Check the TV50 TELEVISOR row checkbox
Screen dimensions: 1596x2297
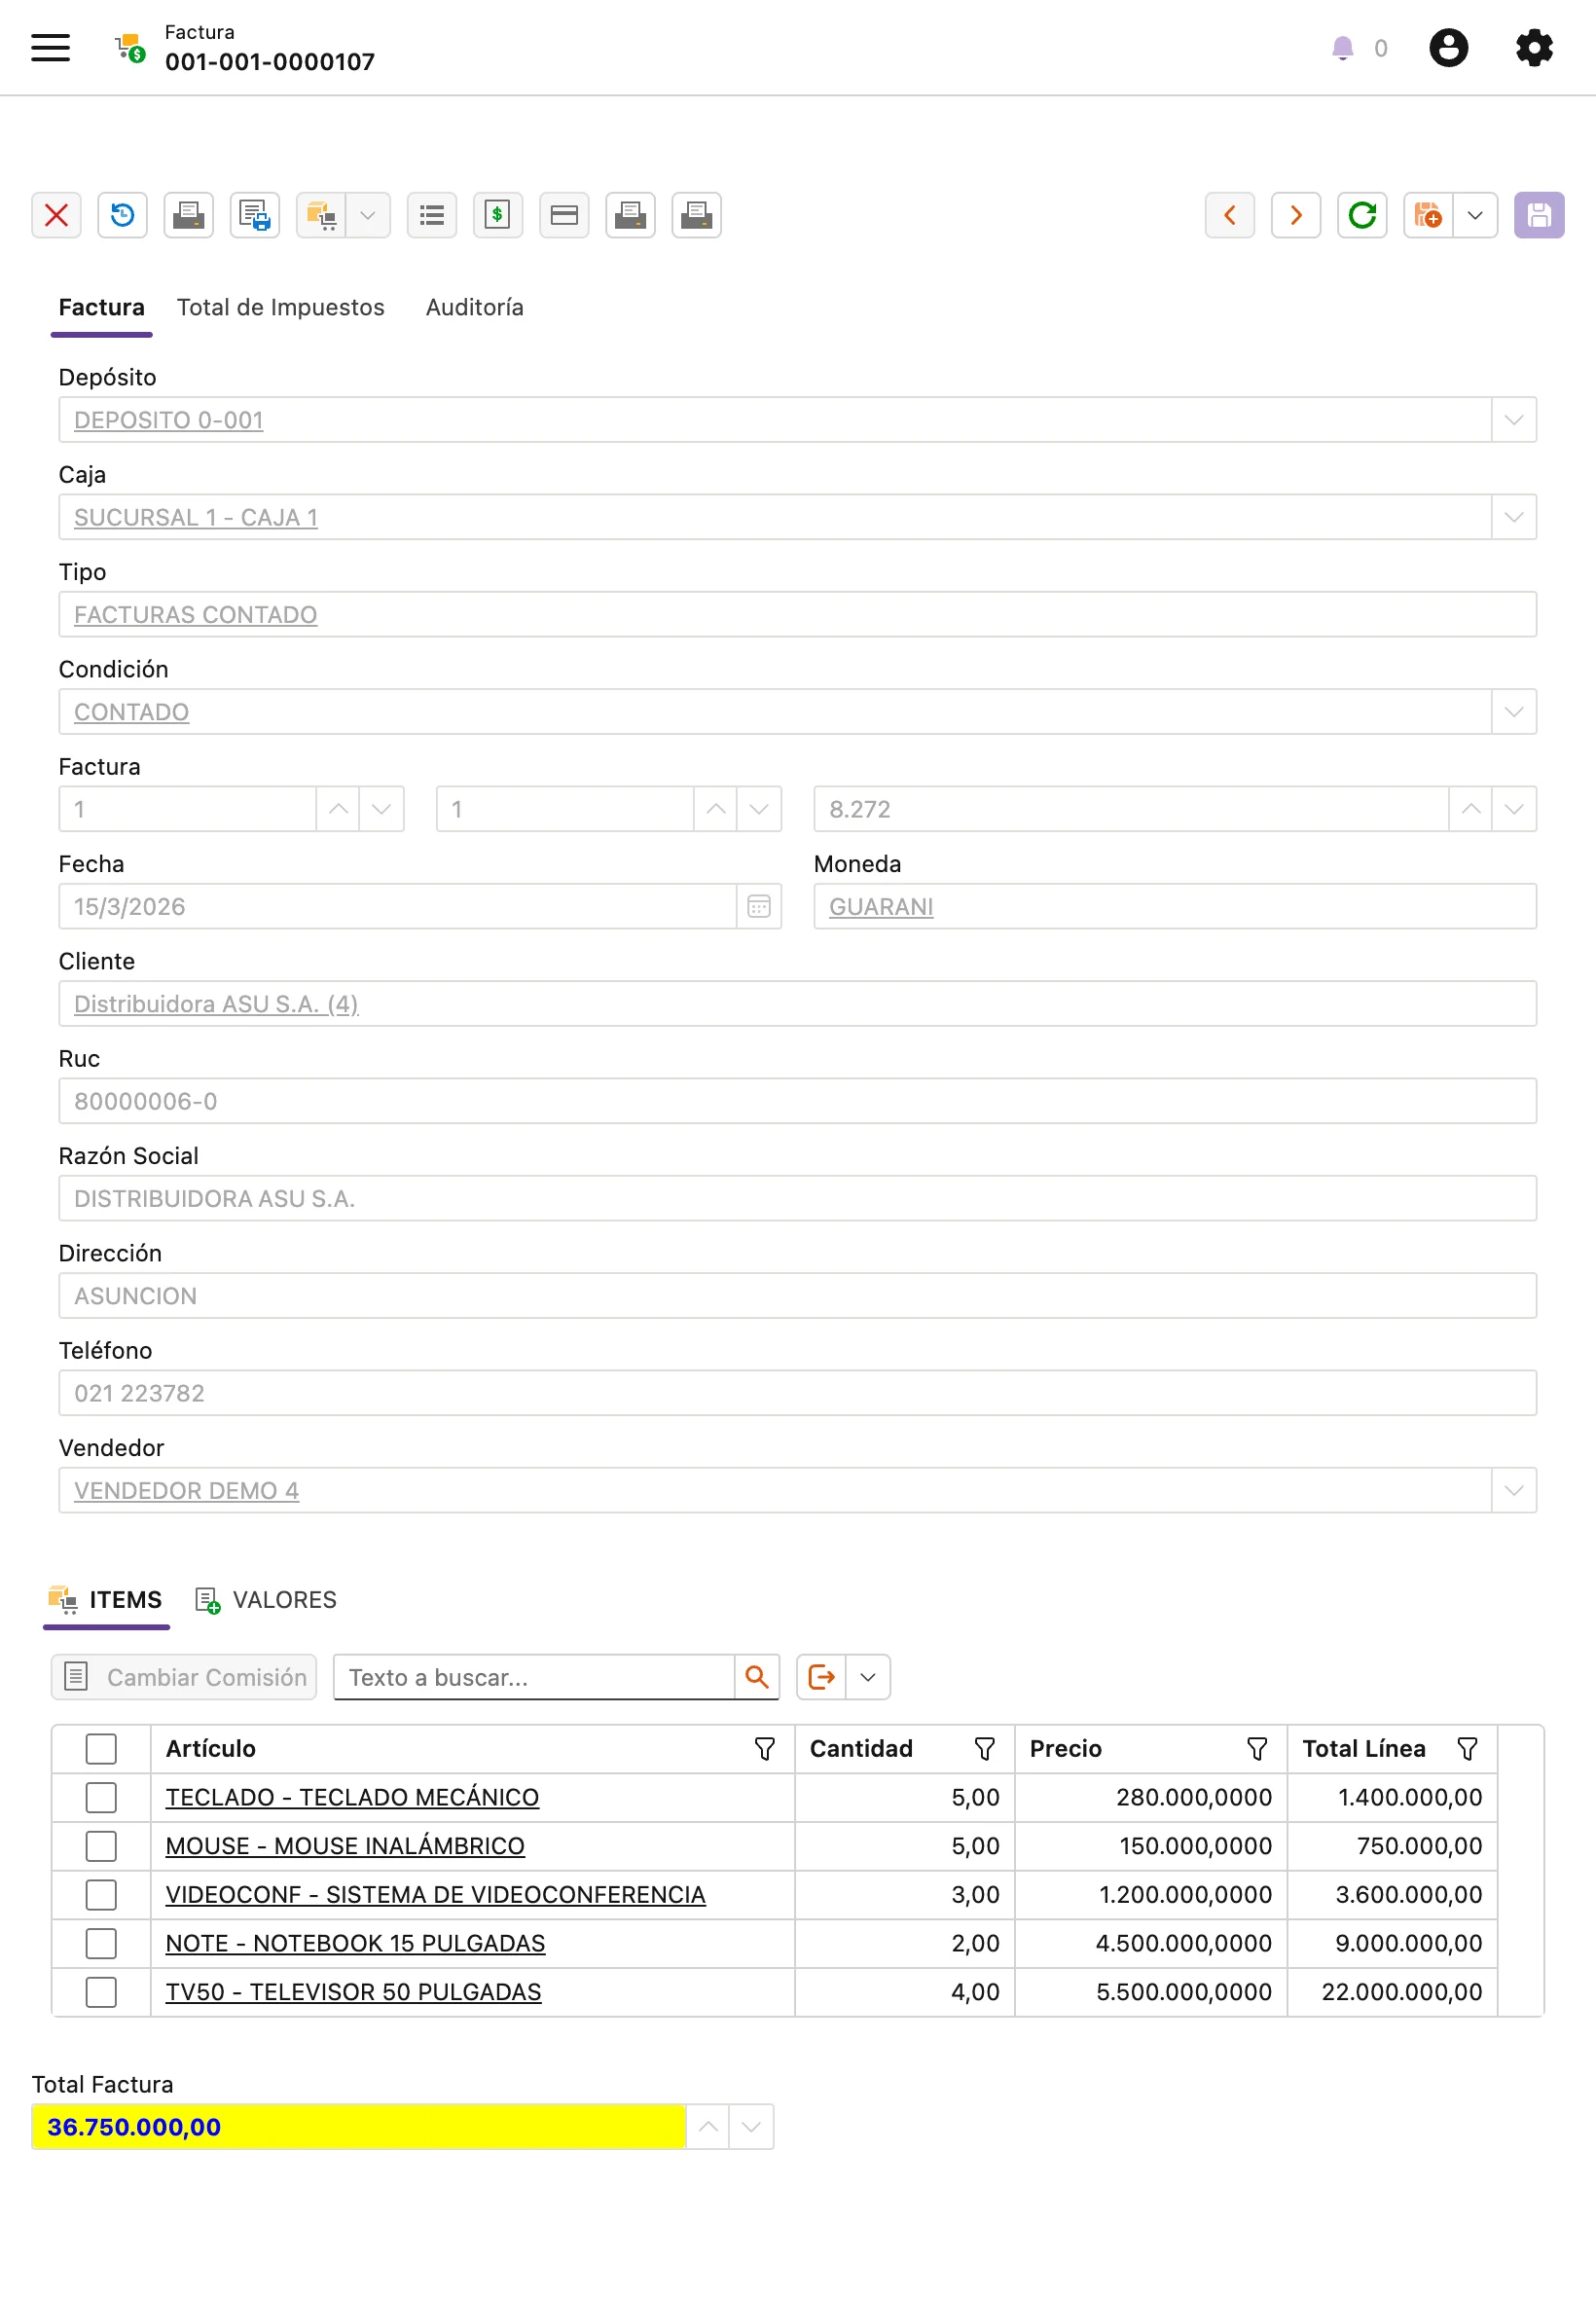click(101, 1992)
